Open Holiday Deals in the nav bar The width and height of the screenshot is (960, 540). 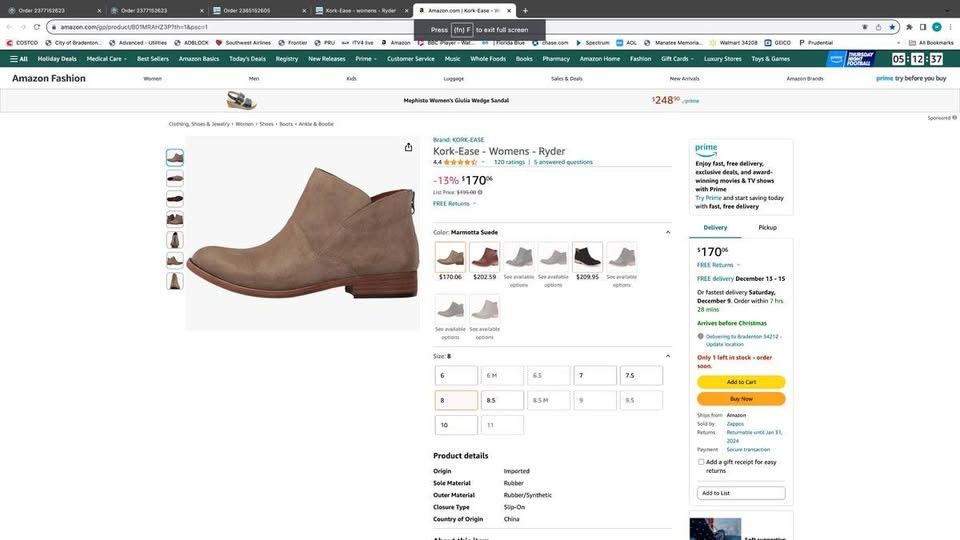click(57, 59)
